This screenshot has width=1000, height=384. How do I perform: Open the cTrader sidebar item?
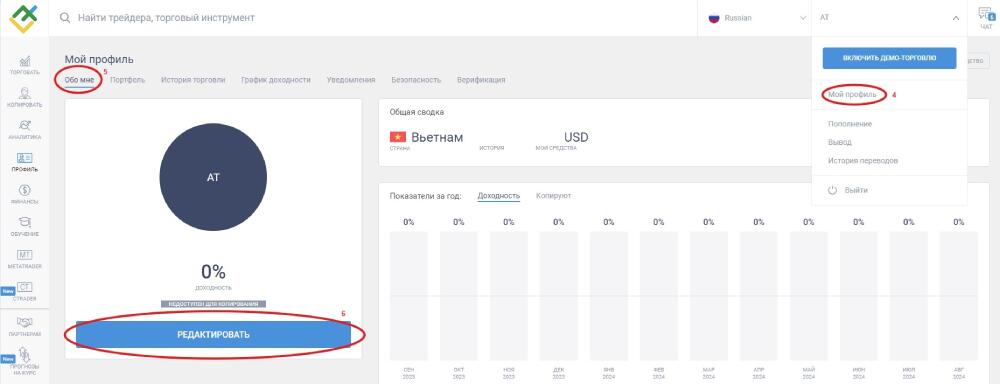24,291
